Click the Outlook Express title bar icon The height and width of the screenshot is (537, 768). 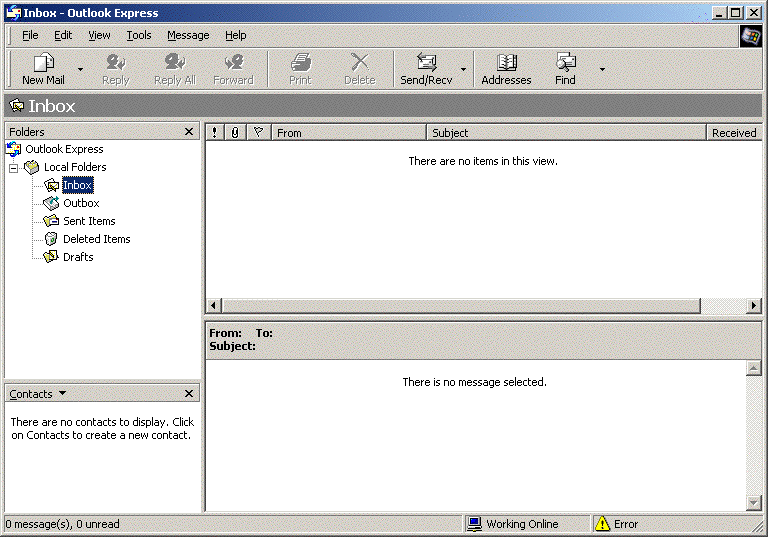point(13,13)
